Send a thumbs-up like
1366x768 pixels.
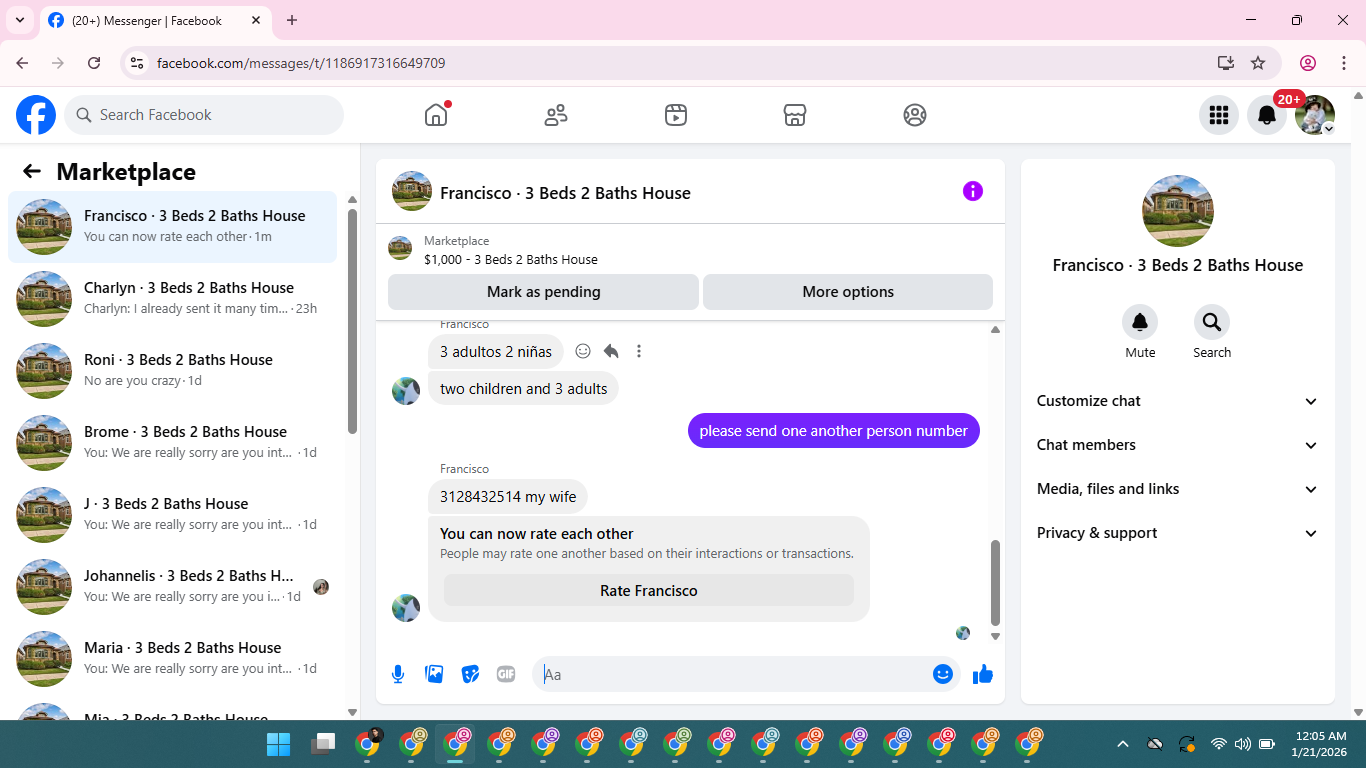coord(983,674)
